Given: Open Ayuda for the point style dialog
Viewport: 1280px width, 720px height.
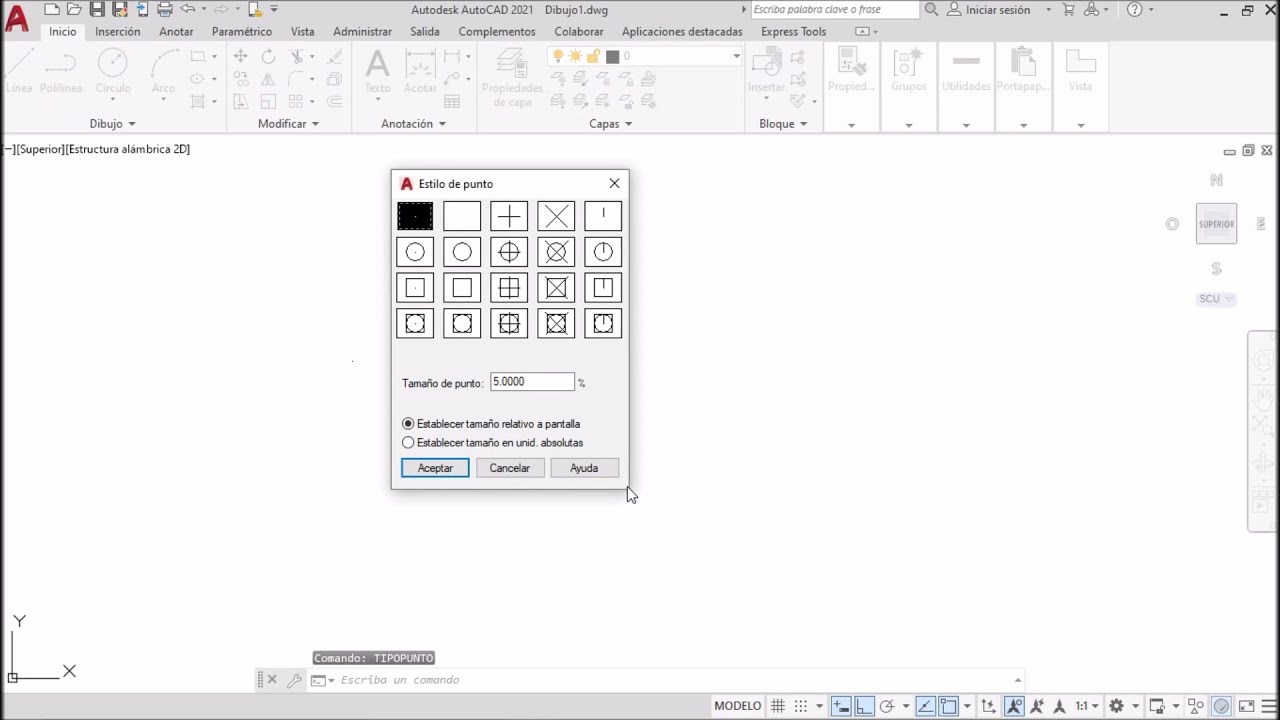Looking at the screenshot, I should tap(584, 468).
